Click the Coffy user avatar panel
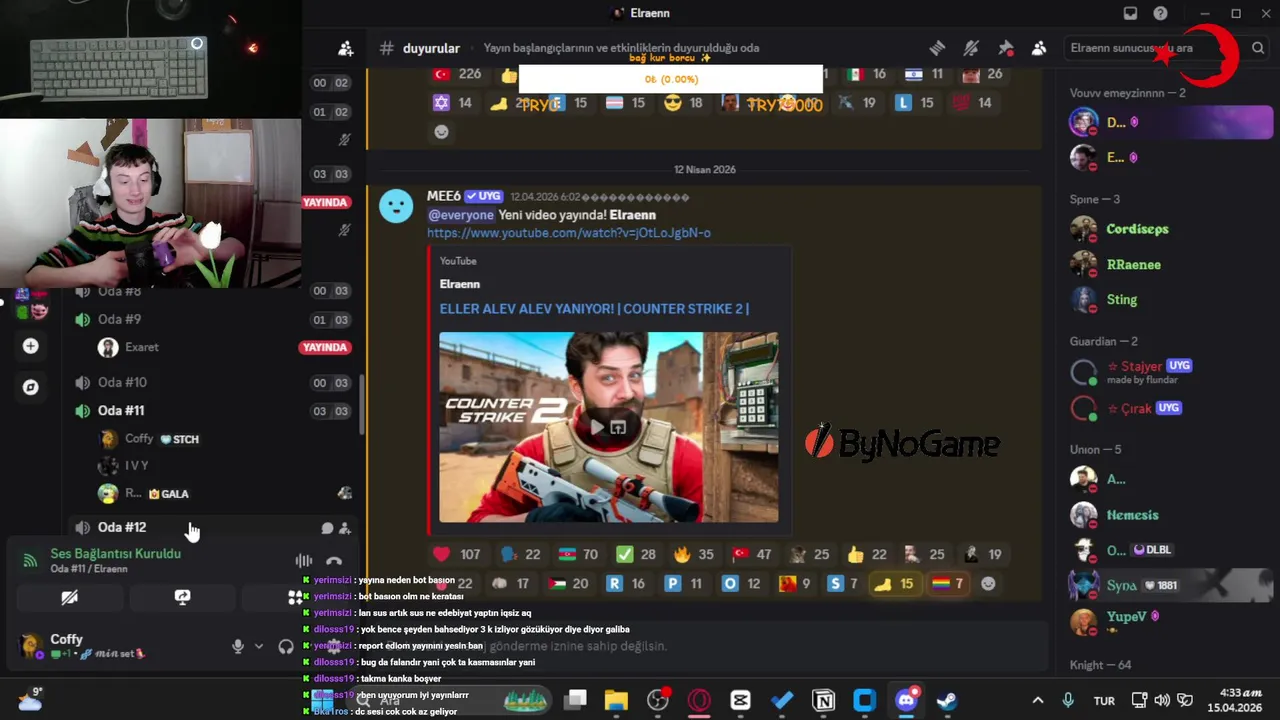Screen dimensions: 1280x720 click(32, 645)
